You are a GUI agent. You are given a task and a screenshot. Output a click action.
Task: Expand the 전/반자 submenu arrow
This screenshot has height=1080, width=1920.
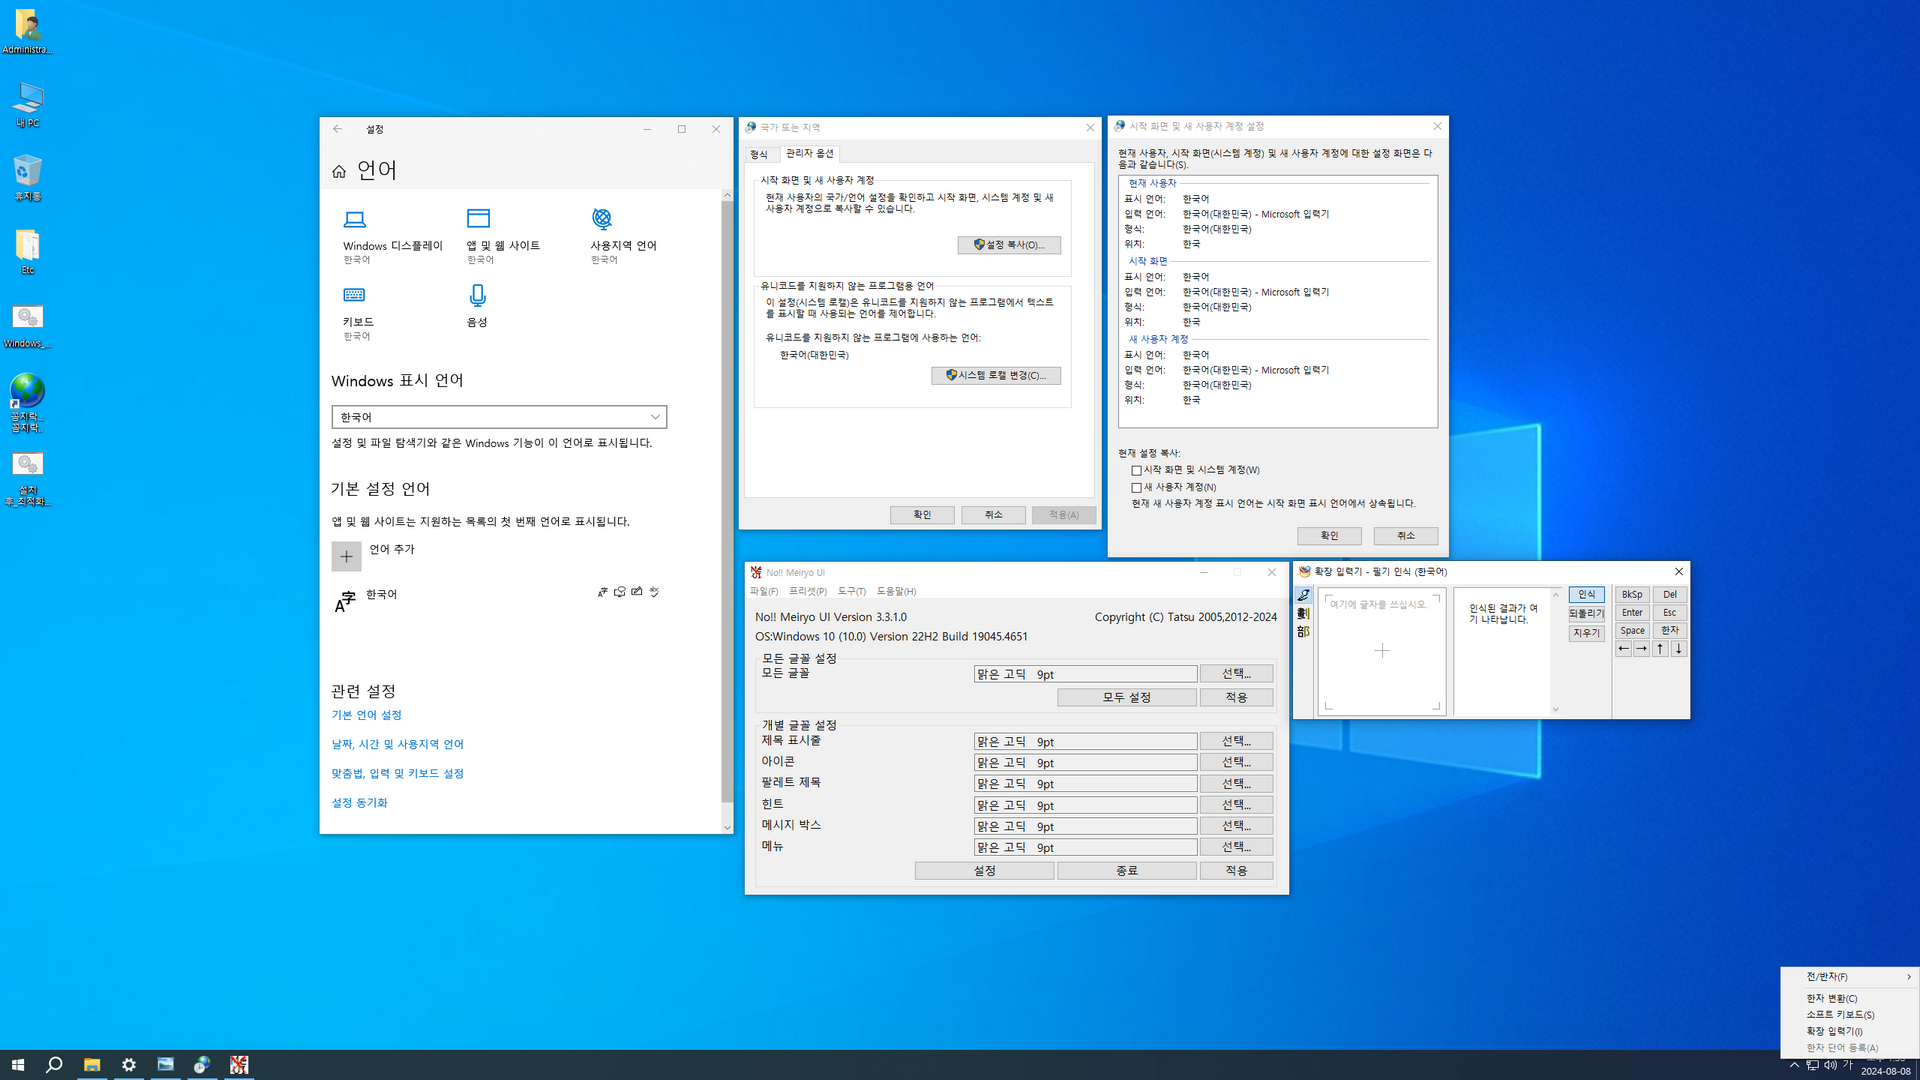(1908, 977)
